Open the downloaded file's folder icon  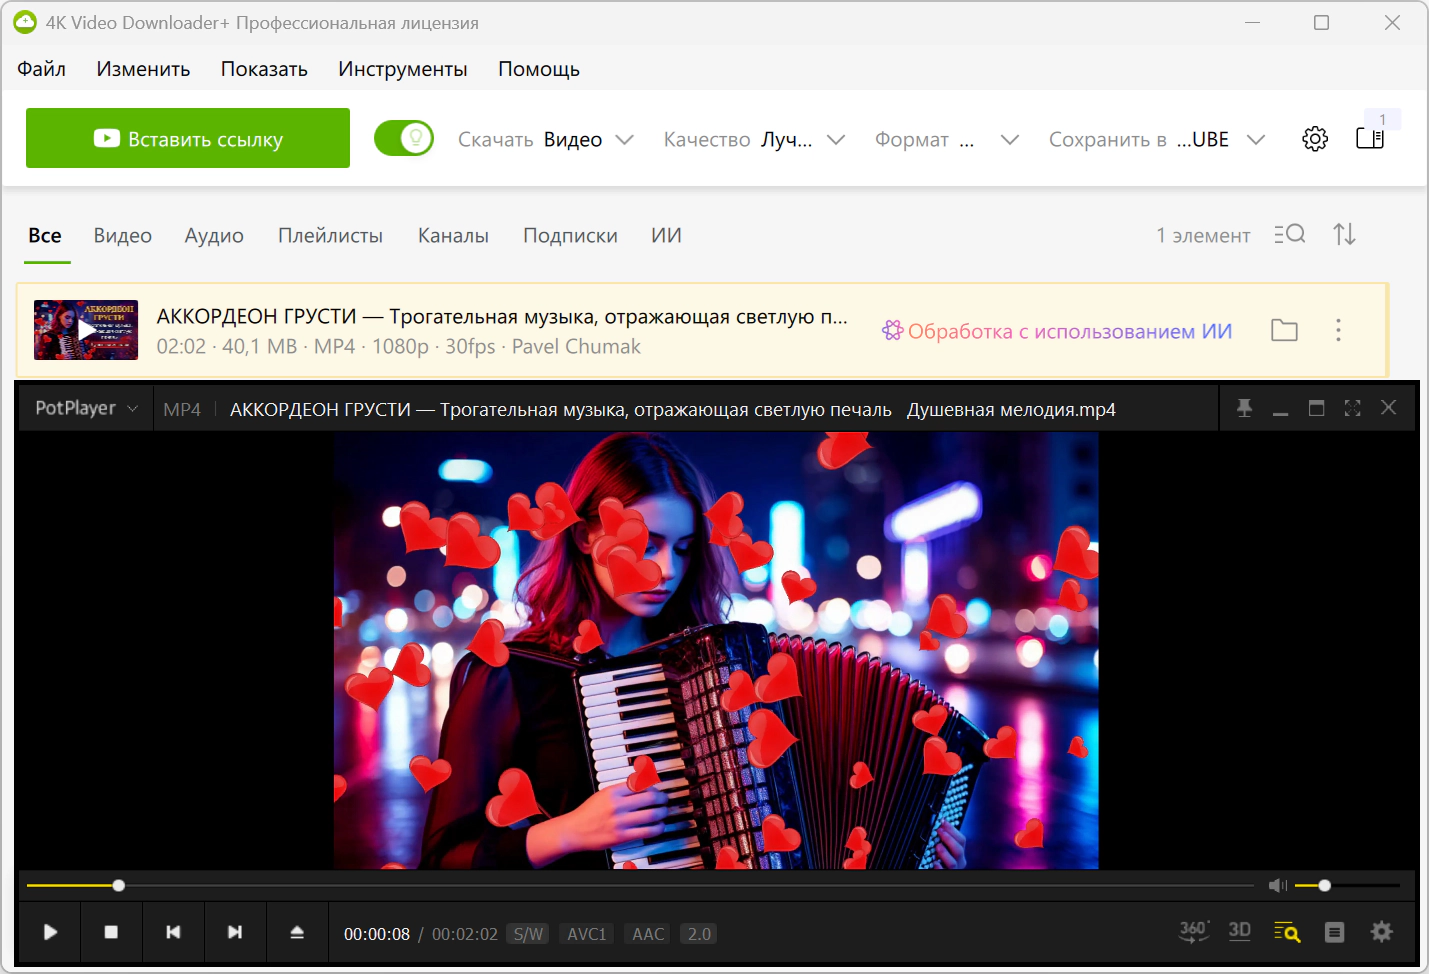point(1284,330)
